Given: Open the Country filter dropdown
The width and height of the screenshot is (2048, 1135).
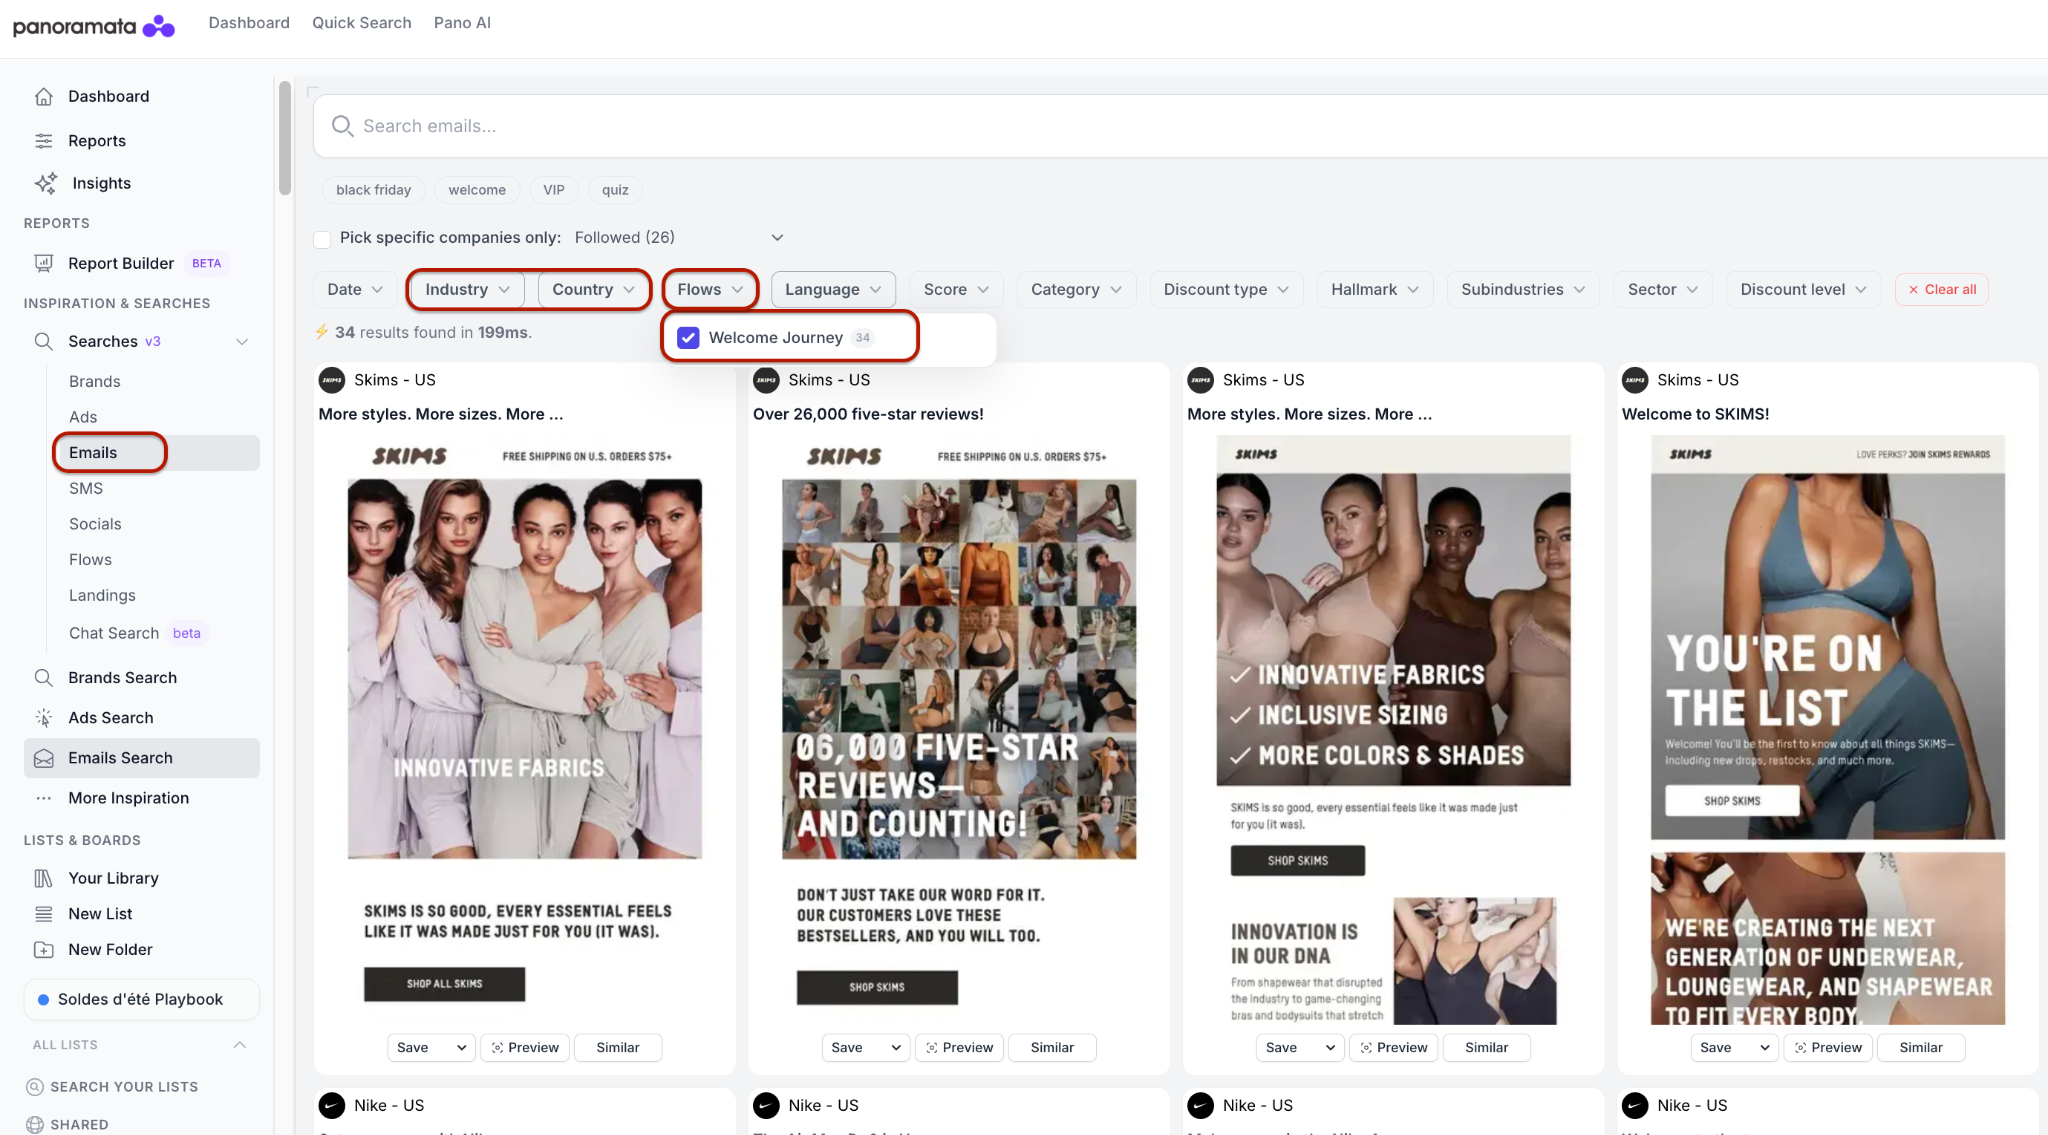Looking at the screenshot, I should (x=593, y=290).
